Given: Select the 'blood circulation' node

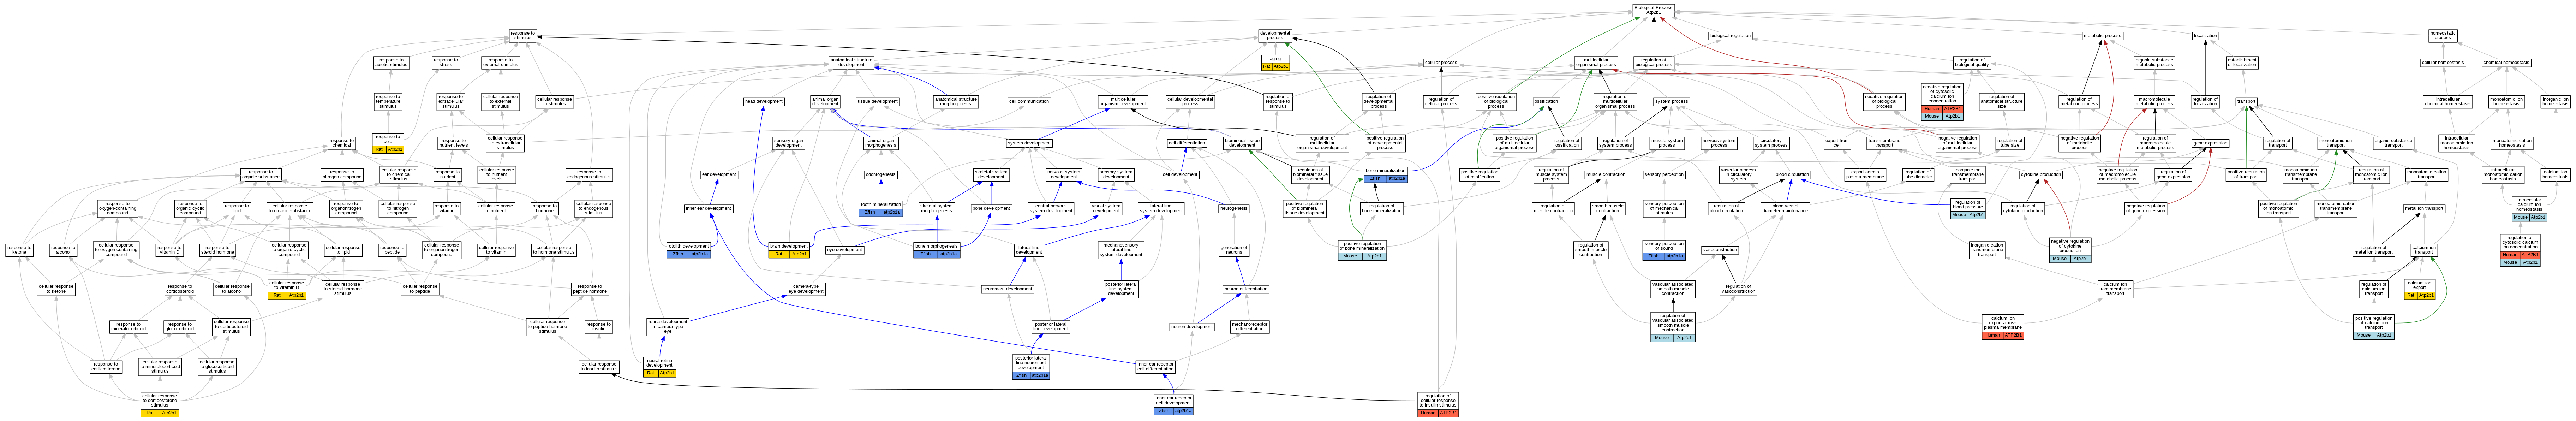Looking at the screenshot, I should click(1792, 174).
